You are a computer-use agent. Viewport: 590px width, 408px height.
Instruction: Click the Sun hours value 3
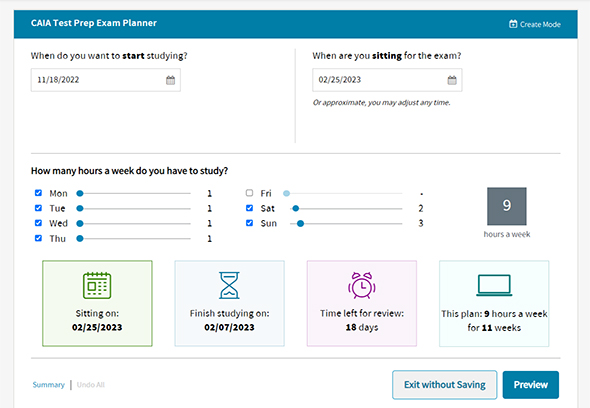(x=421, y=223)
